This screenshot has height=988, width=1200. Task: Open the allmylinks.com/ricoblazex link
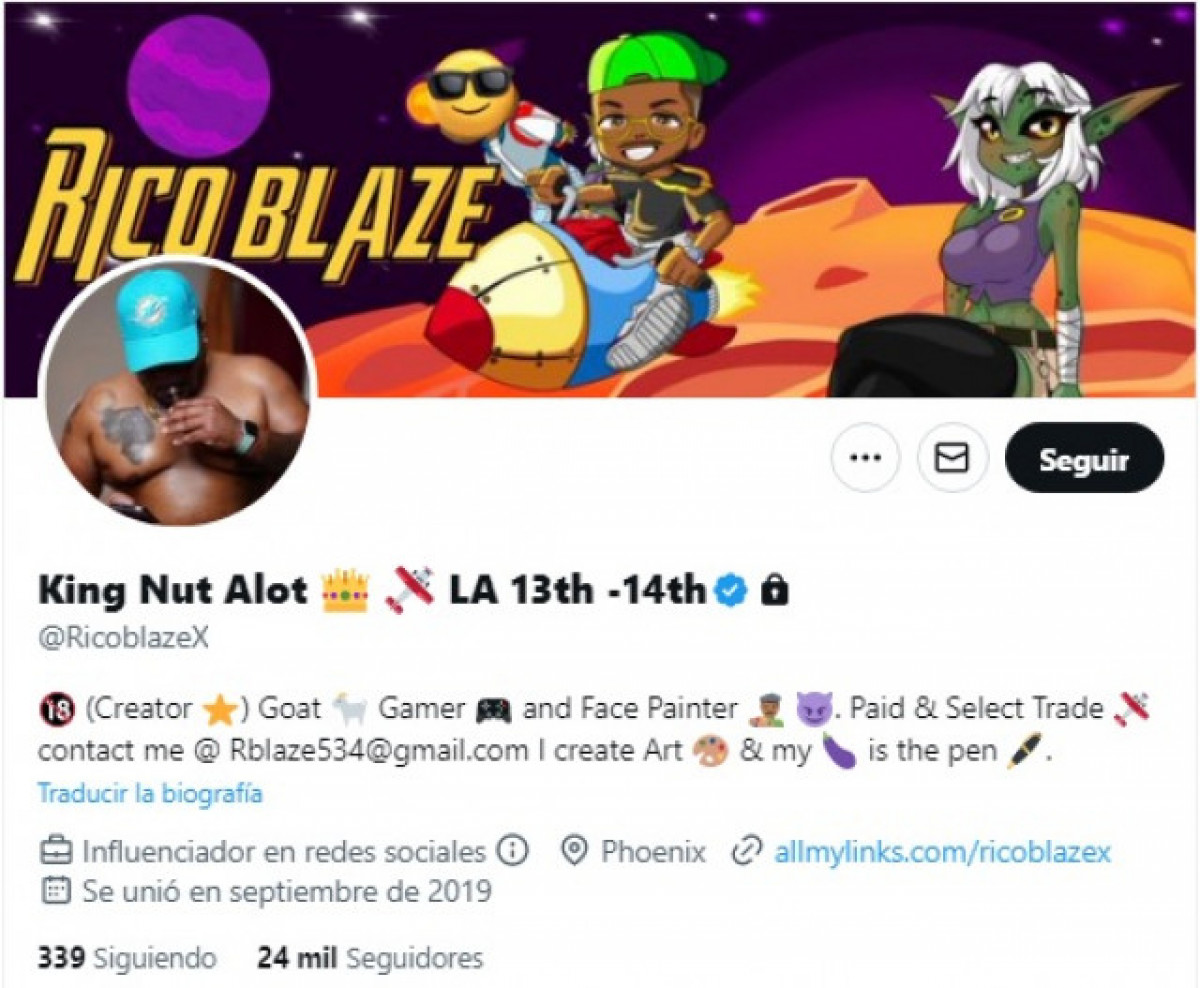(x=942, y=852)
